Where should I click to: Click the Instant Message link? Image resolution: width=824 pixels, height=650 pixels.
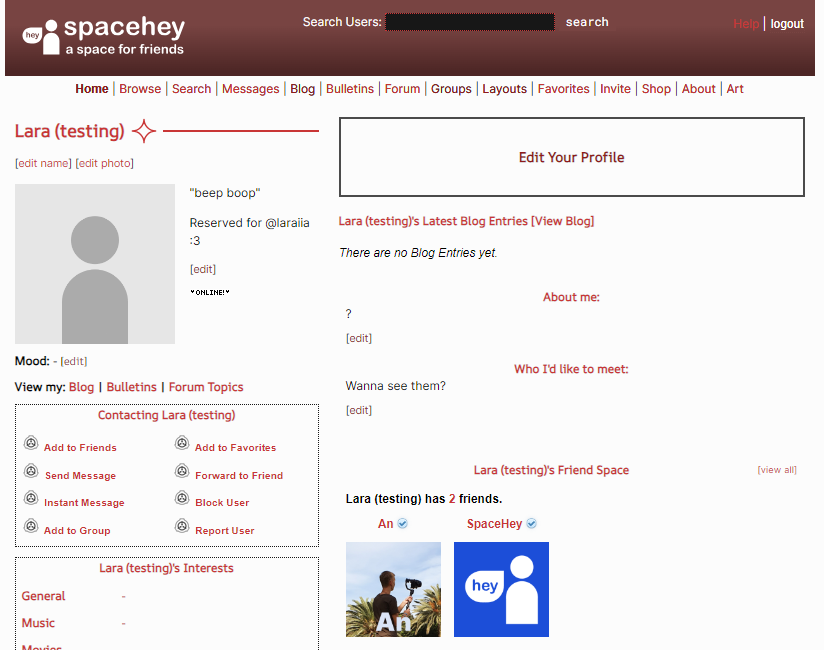(84, 503)
